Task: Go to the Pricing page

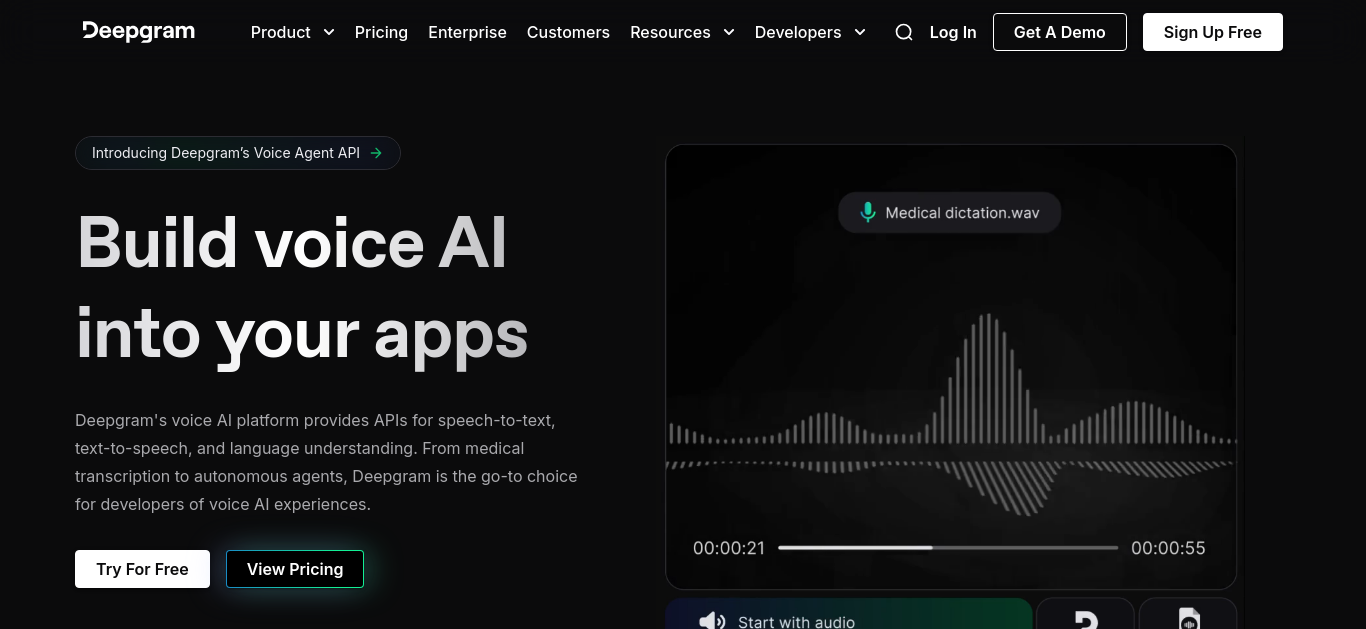Action: tap(381, 32)
